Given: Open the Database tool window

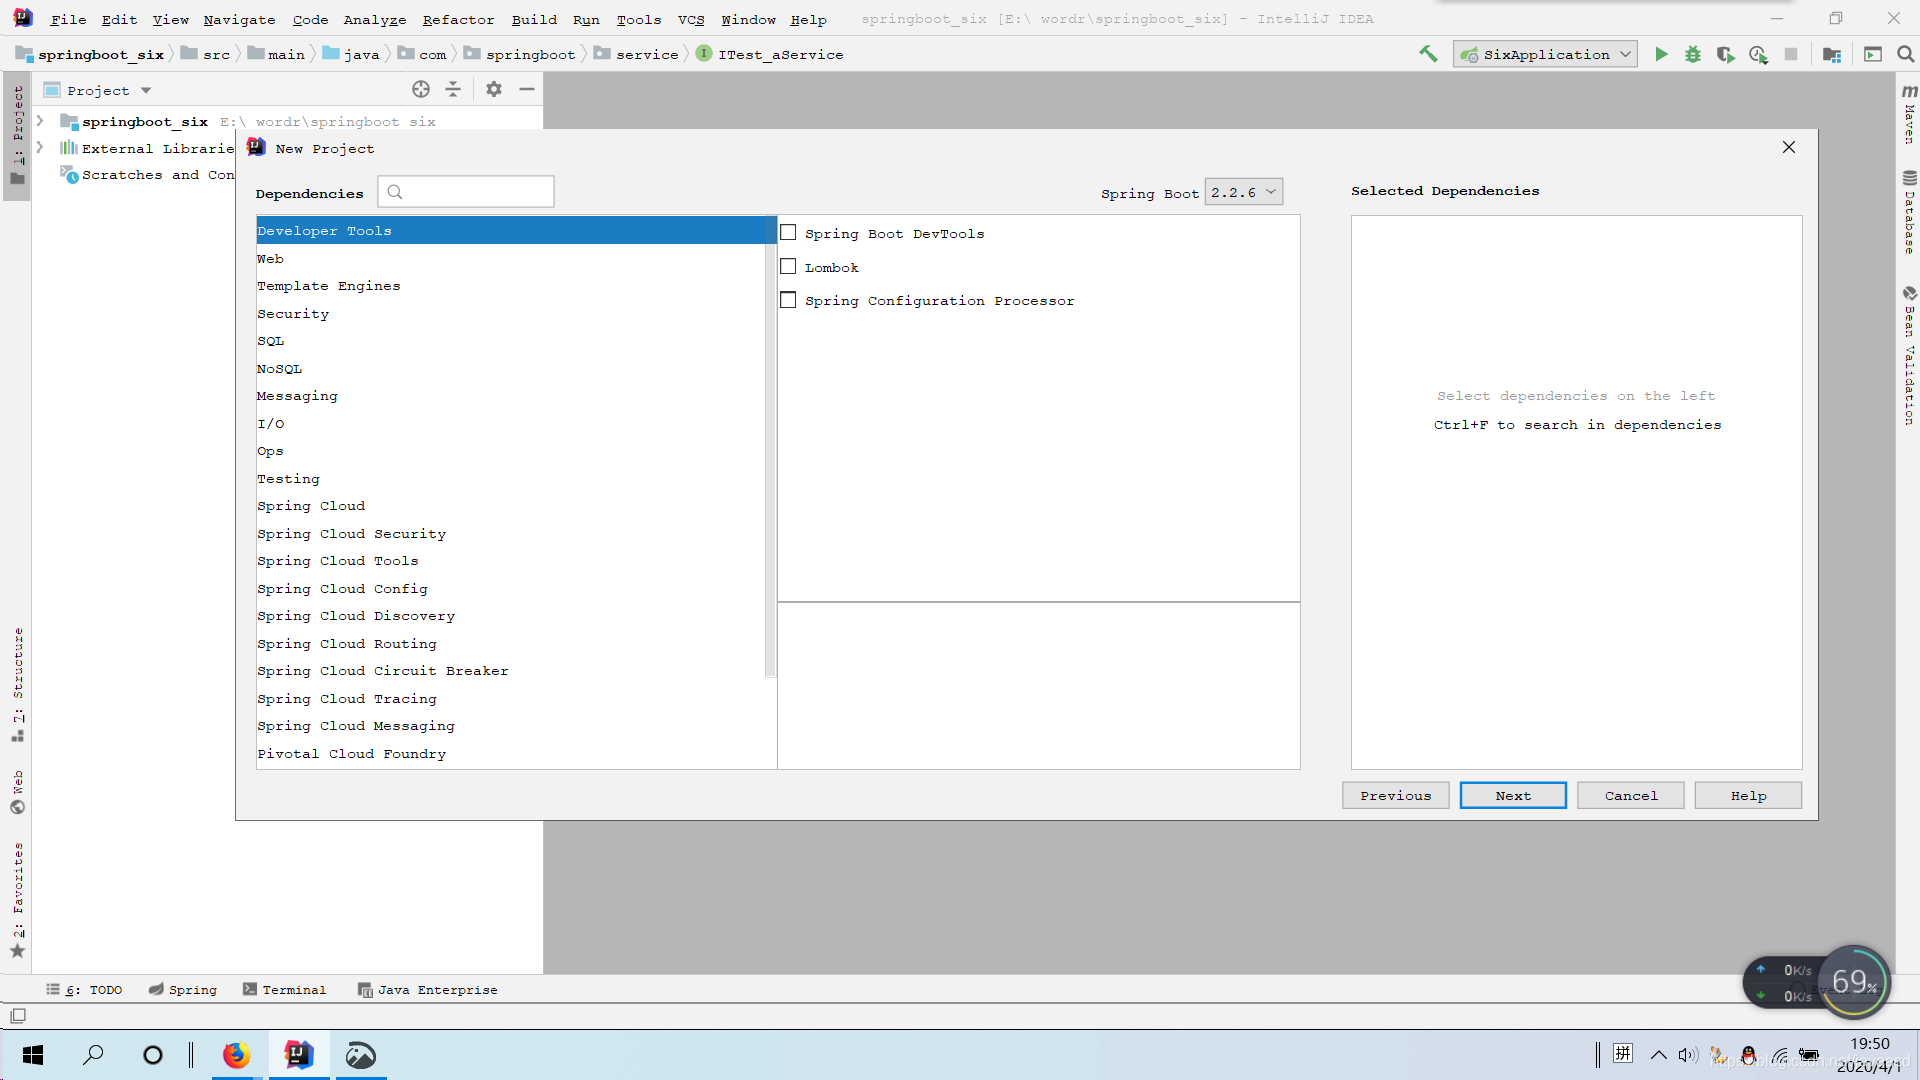Looking at the screenshot, I should click(x=1909, y=212).
